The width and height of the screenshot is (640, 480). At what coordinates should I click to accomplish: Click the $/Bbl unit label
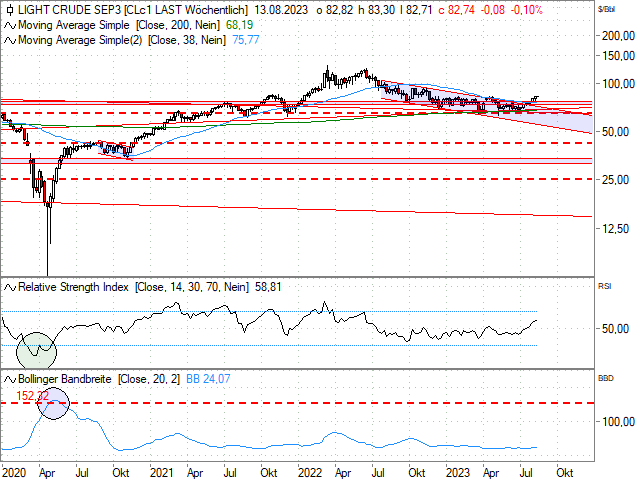[x=606, y=10]
